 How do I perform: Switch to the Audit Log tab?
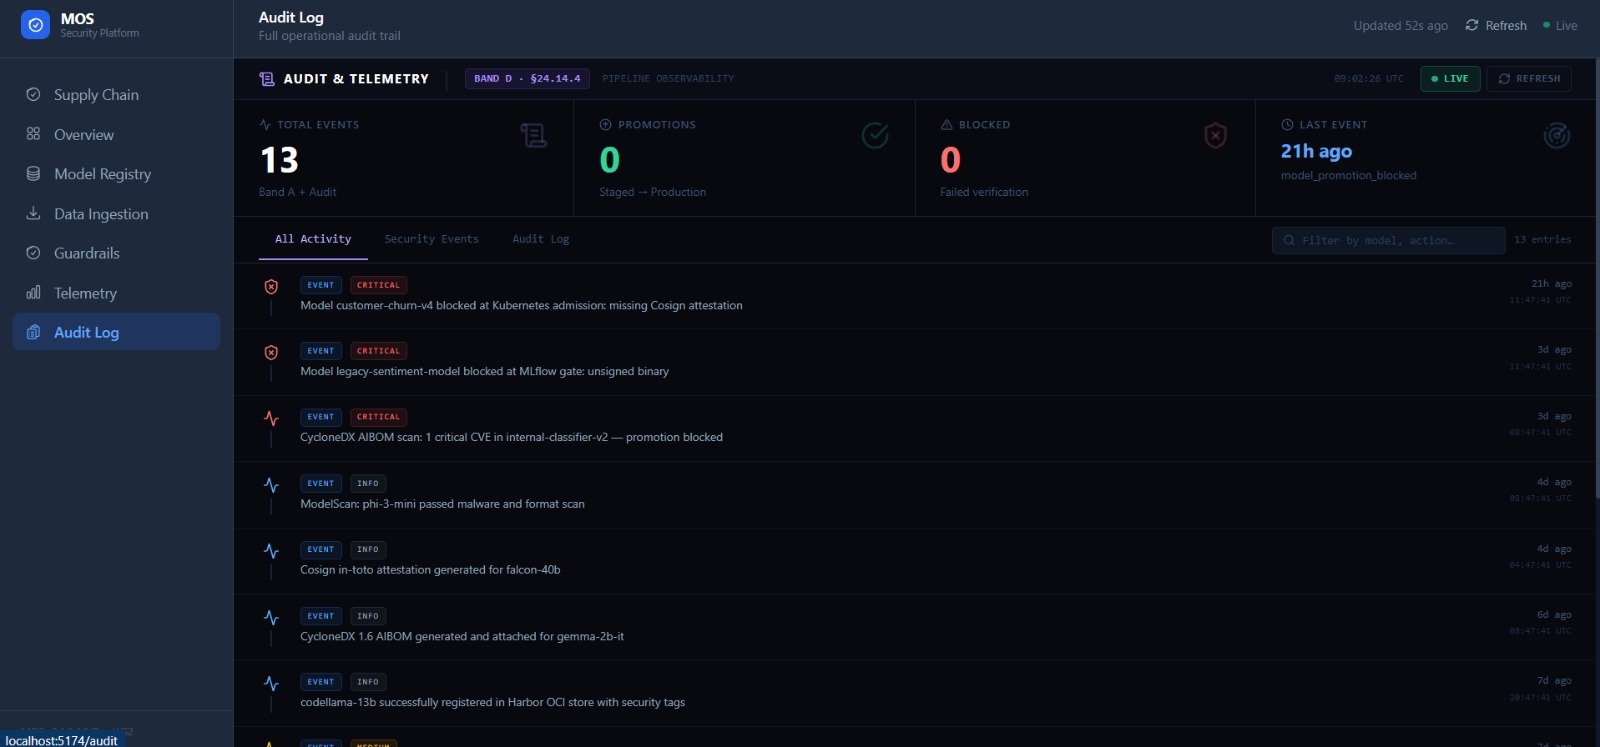[540, 239]
